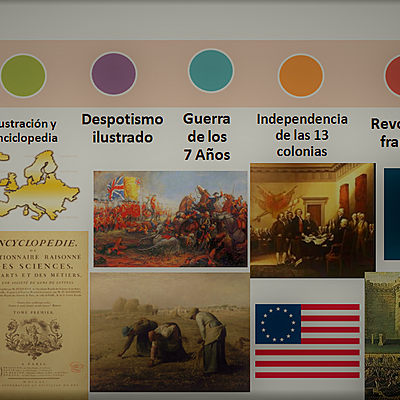
Task: Select the 'Guerra de los 7 Años' heading
Action: click(x=207, y=137)
